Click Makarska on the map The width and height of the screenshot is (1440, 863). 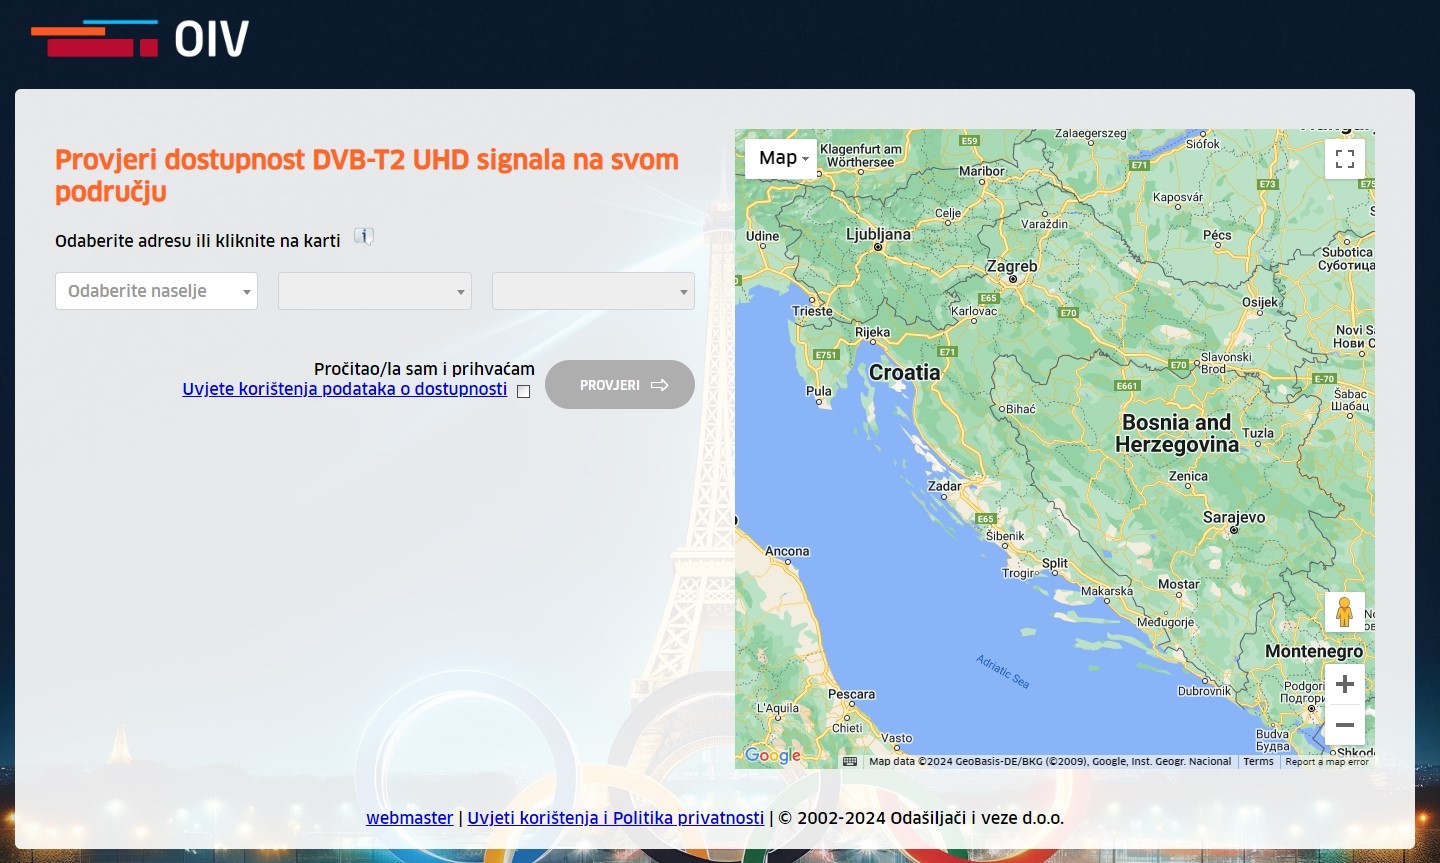[1107, 591]
